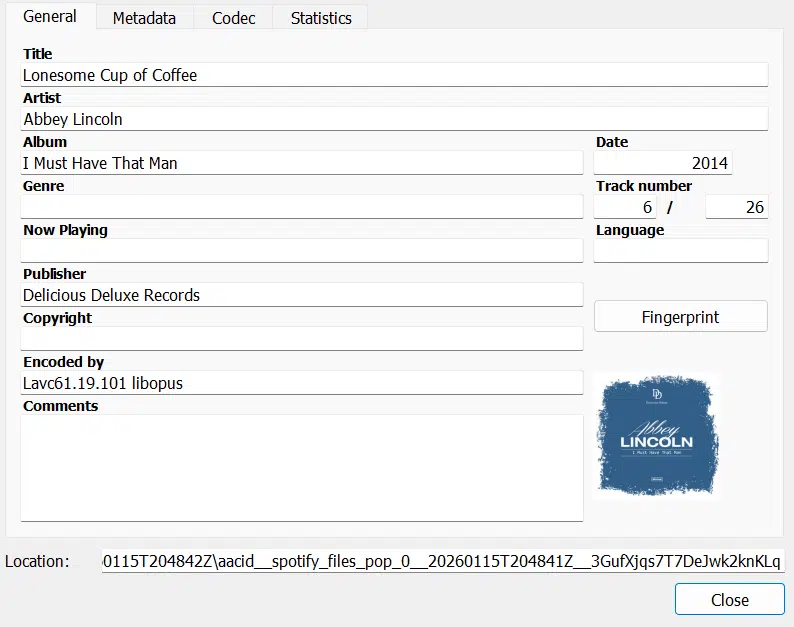Click the Publisher field with Delicious Deluxe Records

(x=301, y=295)
